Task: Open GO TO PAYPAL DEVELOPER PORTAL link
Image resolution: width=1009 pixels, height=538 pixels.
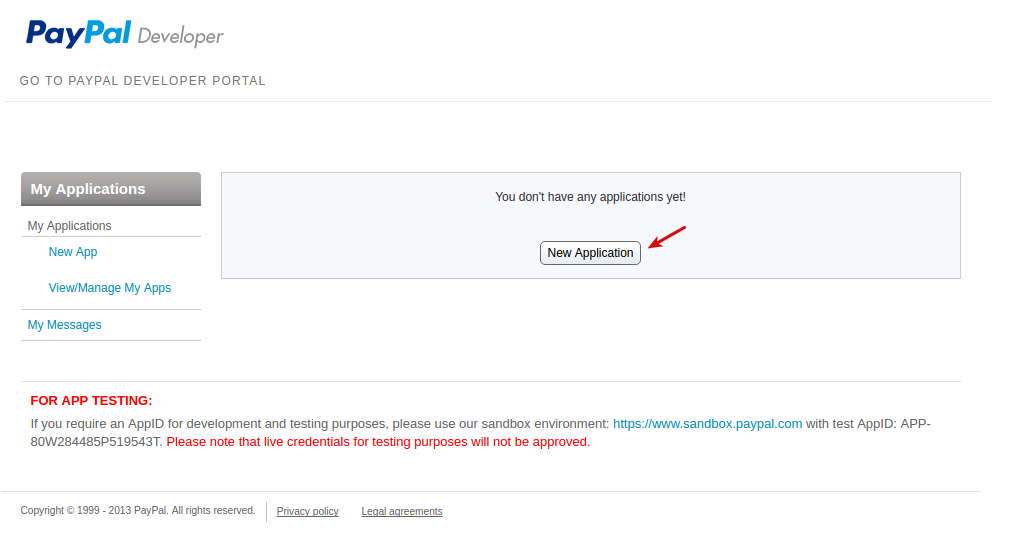Action: point(142,81)
